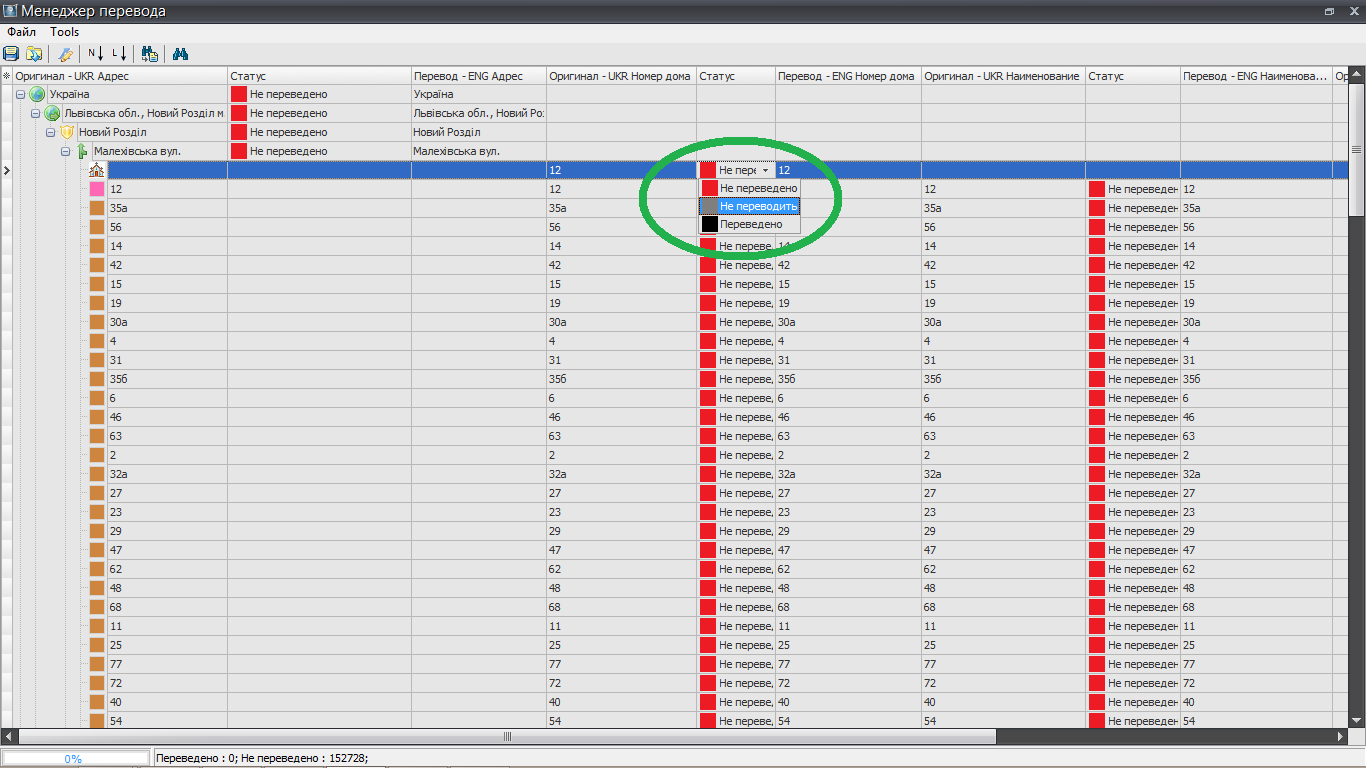Collapse the Малехівська вул. street node
The height and width of the screenshot is (768, 1366).
[x=66, y=151]
